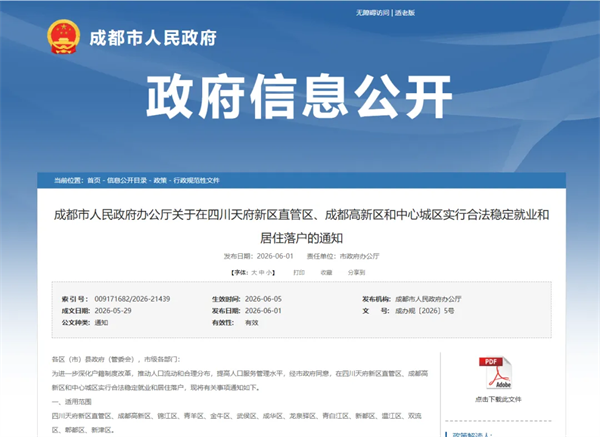Click salutation line 各区(市)县政府(管委会)

click(x=116, y=359)
